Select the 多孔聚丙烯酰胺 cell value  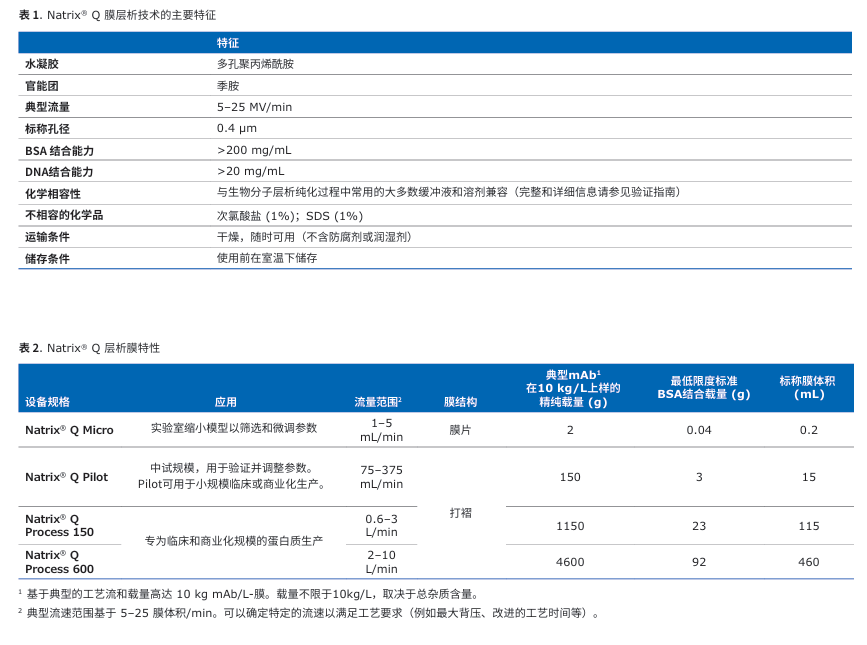point(255,64)
